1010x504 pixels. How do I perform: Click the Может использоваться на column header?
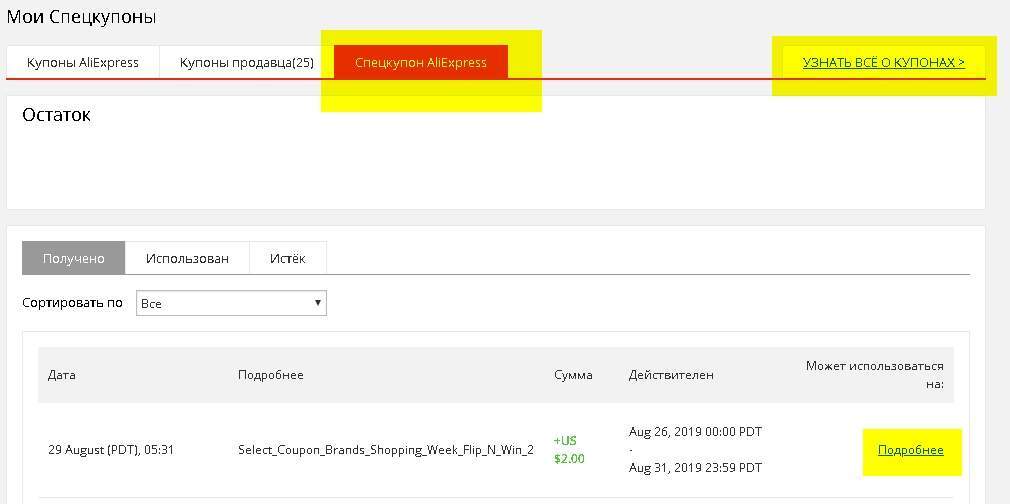click(874, 375)
